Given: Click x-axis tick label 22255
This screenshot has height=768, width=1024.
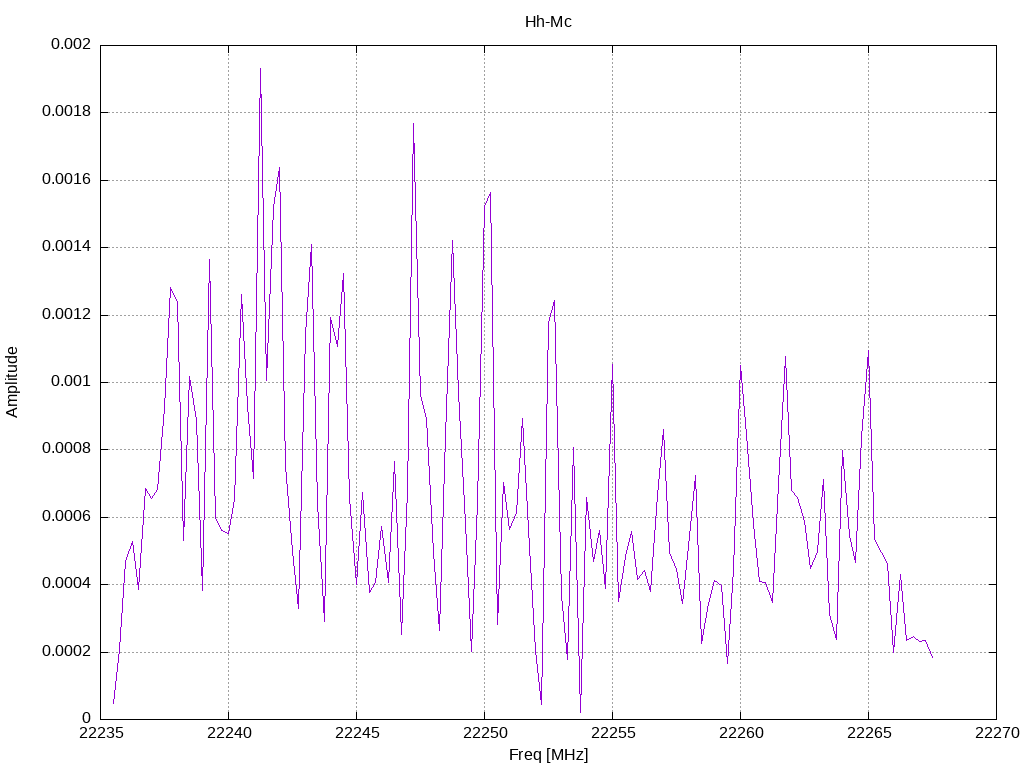Looking at the screenshot, I should (x=613, y=733).
